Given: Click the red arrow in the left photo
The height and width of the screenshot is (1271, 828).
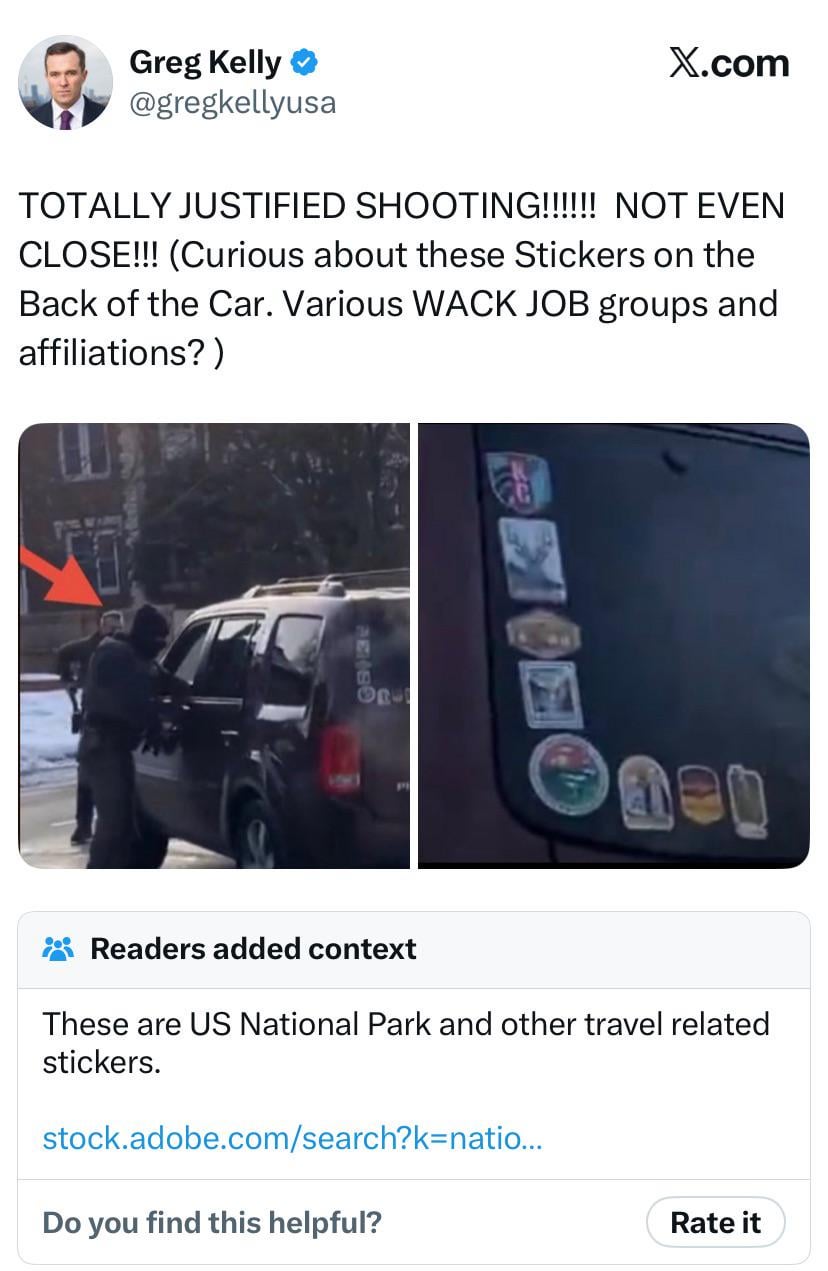Looking at the screenshot, I should tap(62, 577).
